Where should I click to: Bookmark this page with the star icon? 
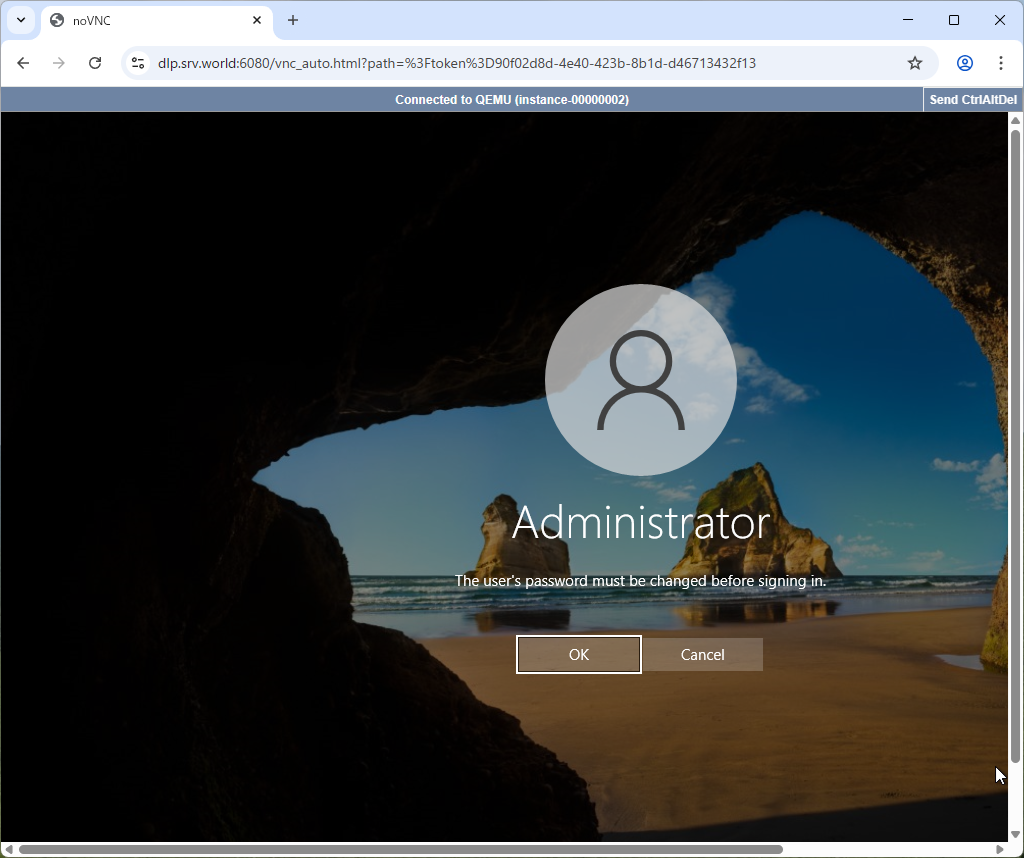[915, 63]
